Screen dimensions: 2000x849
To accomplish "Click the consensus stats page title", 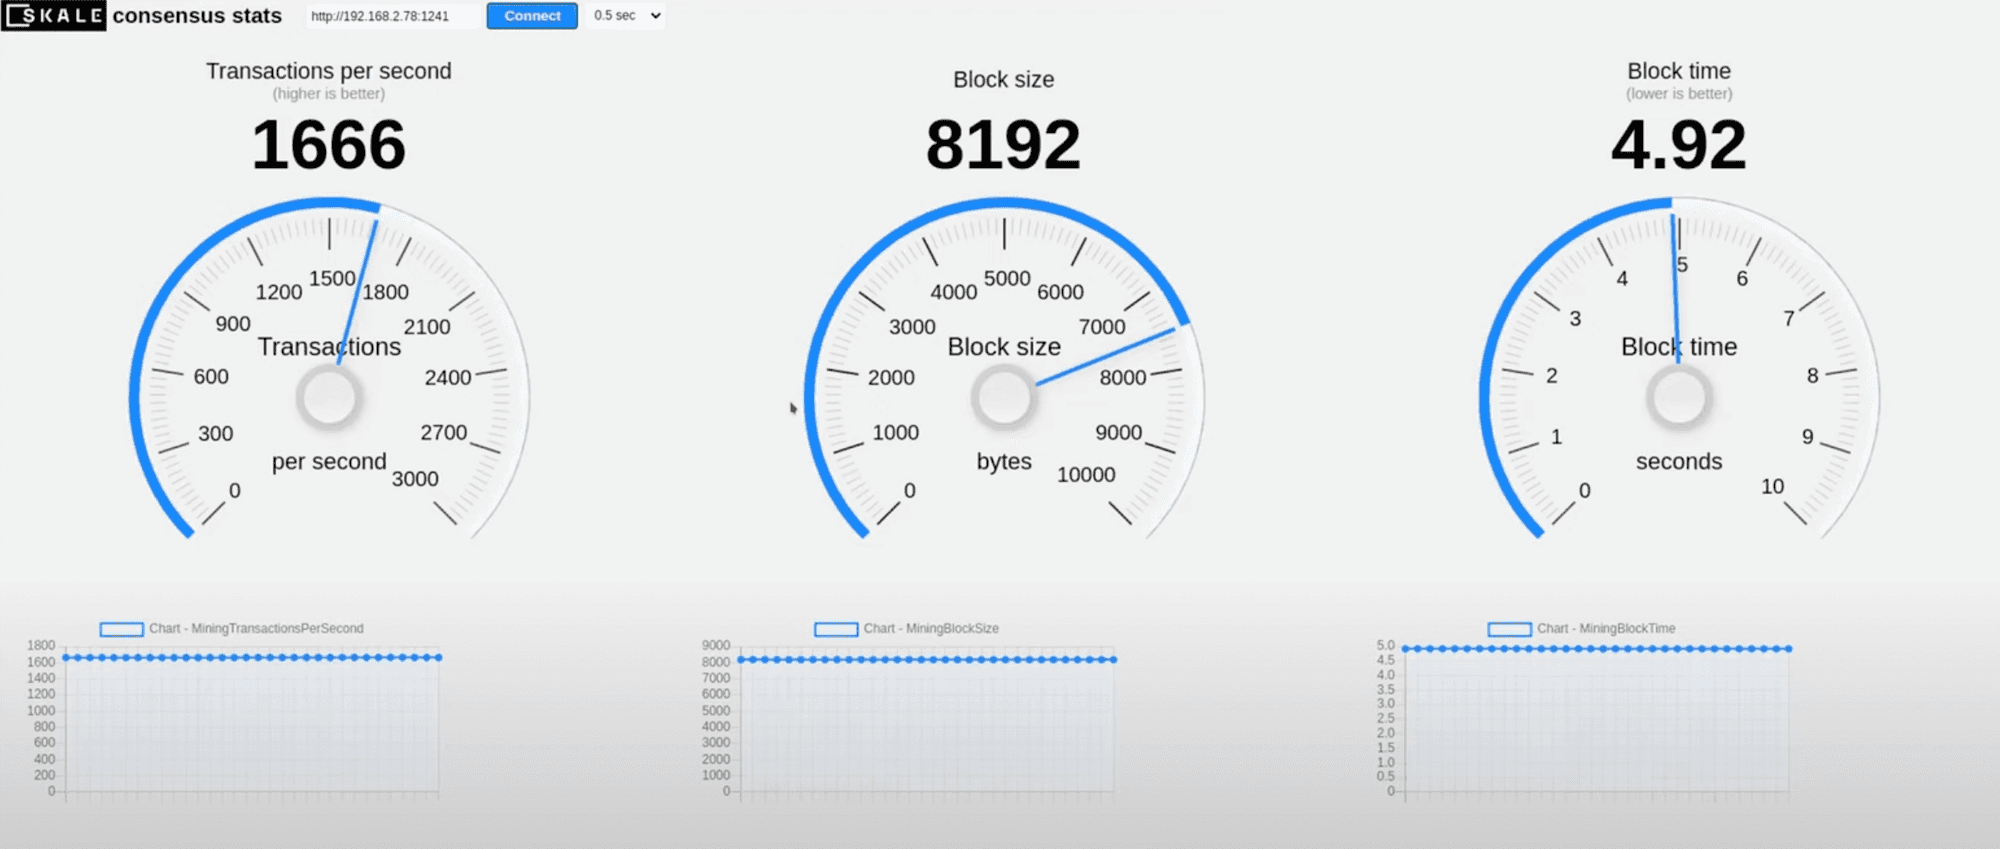I will point(197,16).
